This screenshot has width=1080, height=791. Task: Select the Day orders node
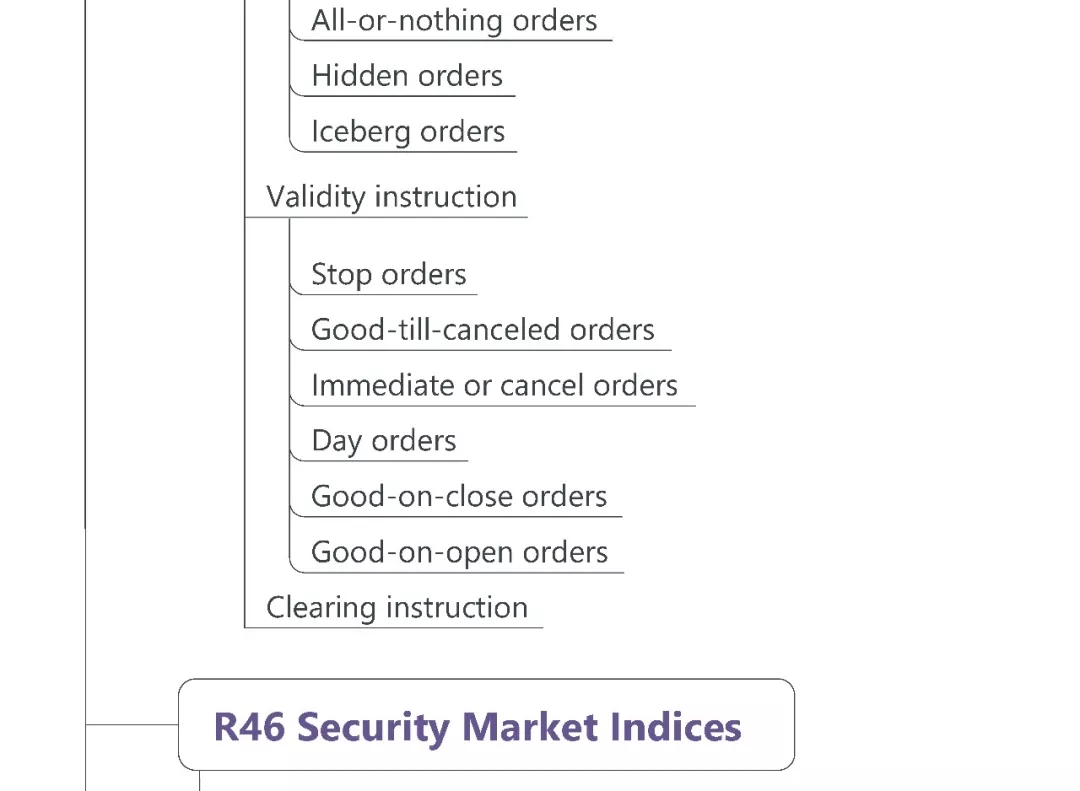(x=384, y=441)
